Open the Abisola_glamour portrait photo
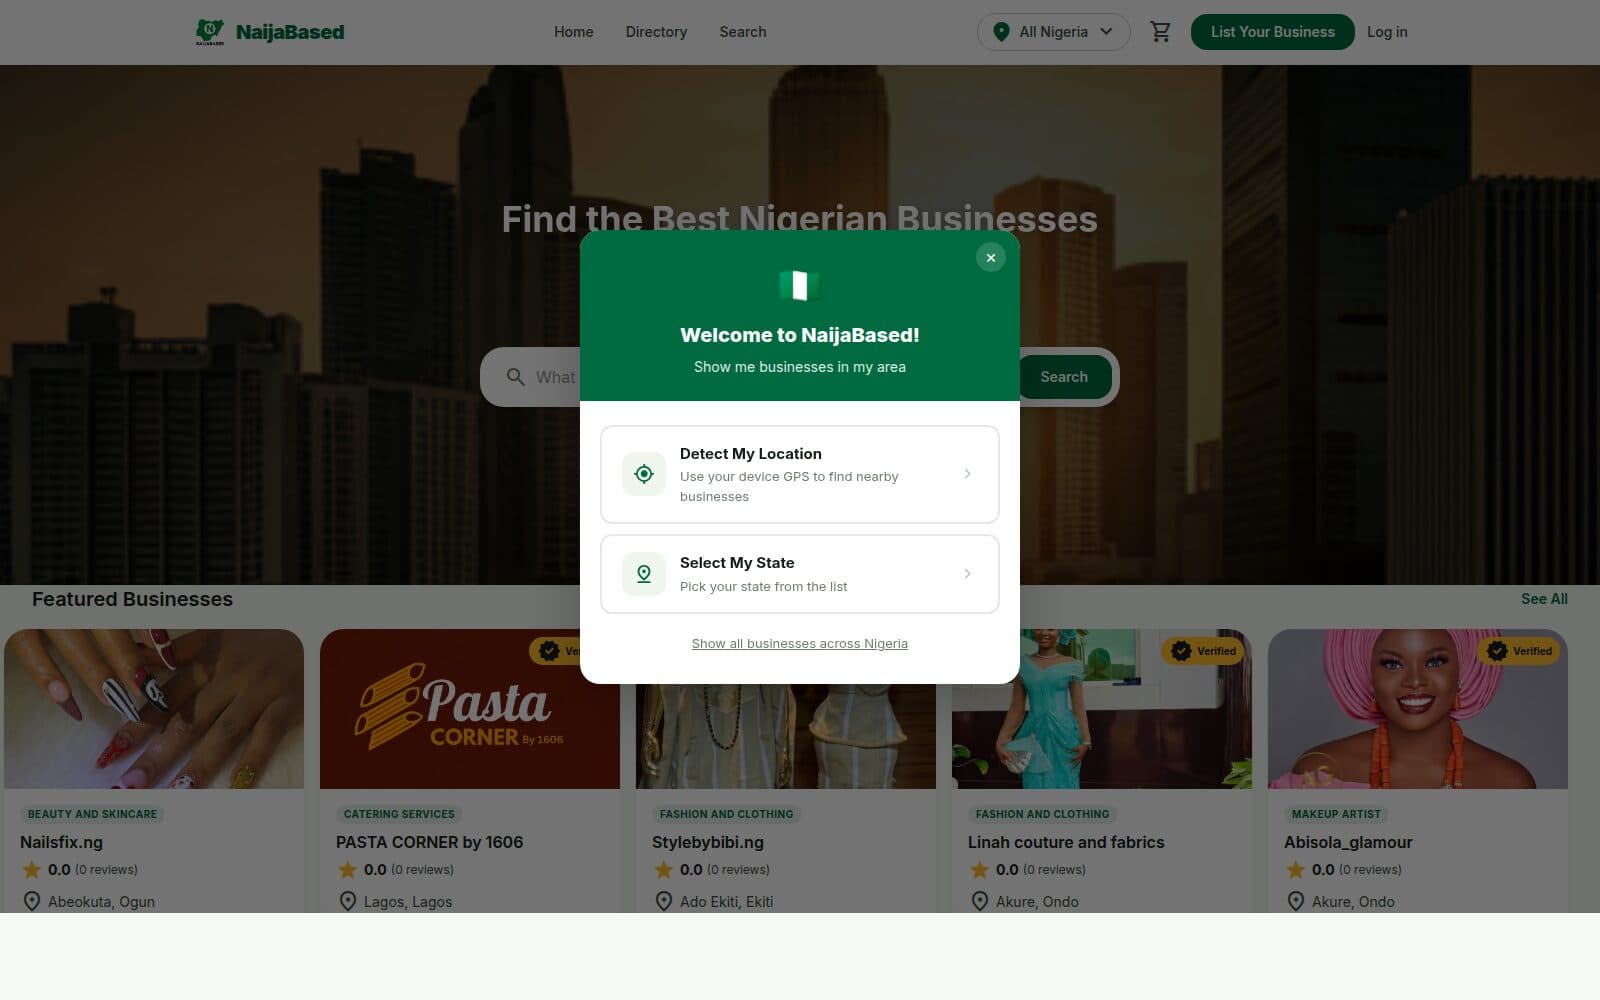Screen dimensions: 1600x1000 tap(1418, 709)
